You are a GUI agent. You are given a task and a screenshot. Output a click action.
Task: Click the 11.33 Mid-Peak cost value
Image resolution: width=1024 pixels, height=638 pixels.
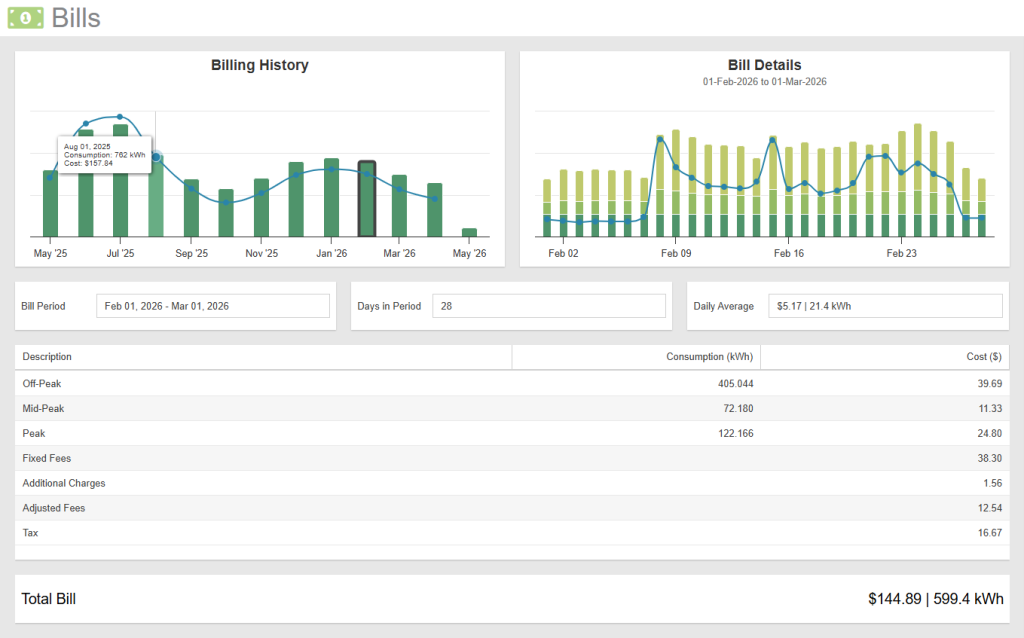coord(990,408)
